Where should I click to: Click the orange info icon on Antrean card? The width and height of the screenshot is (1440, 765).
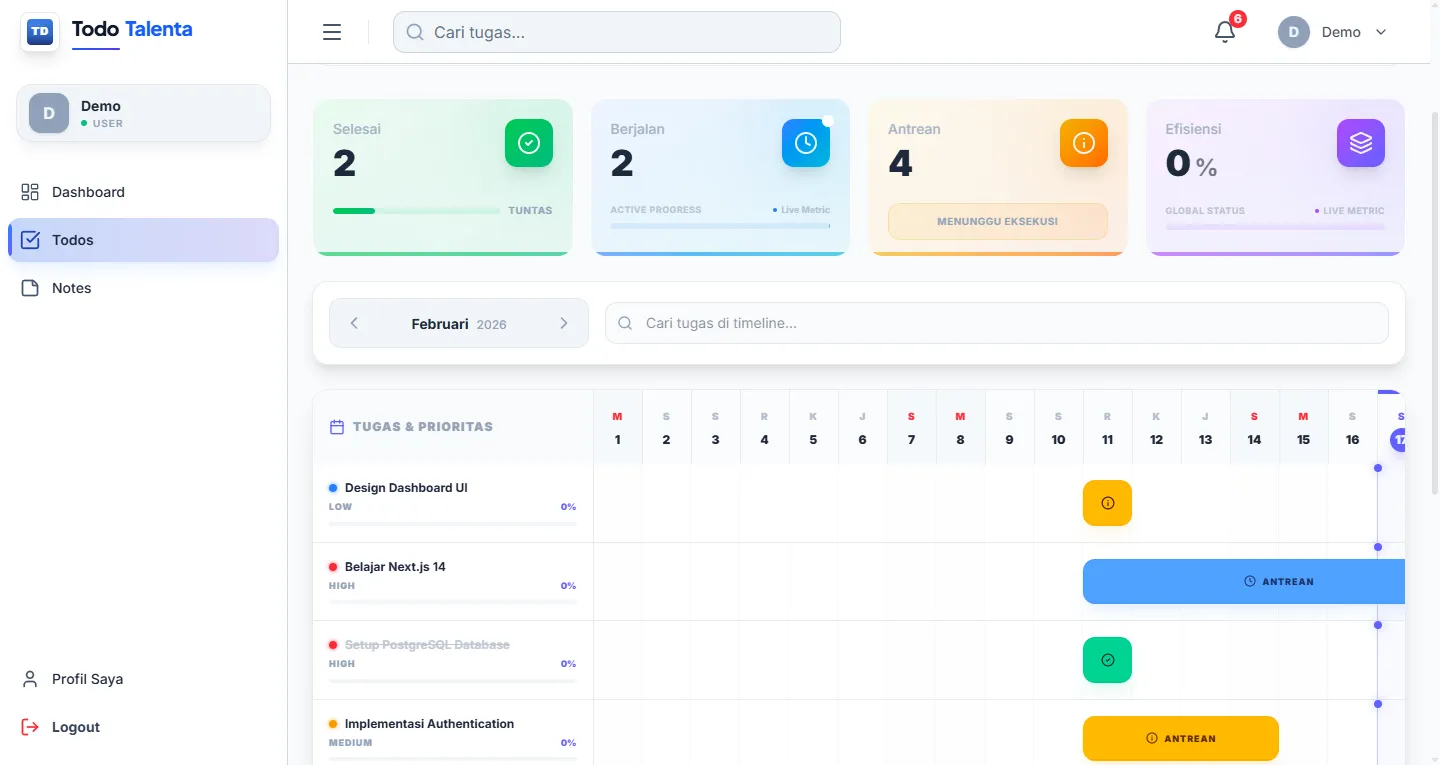[1084, 143]
